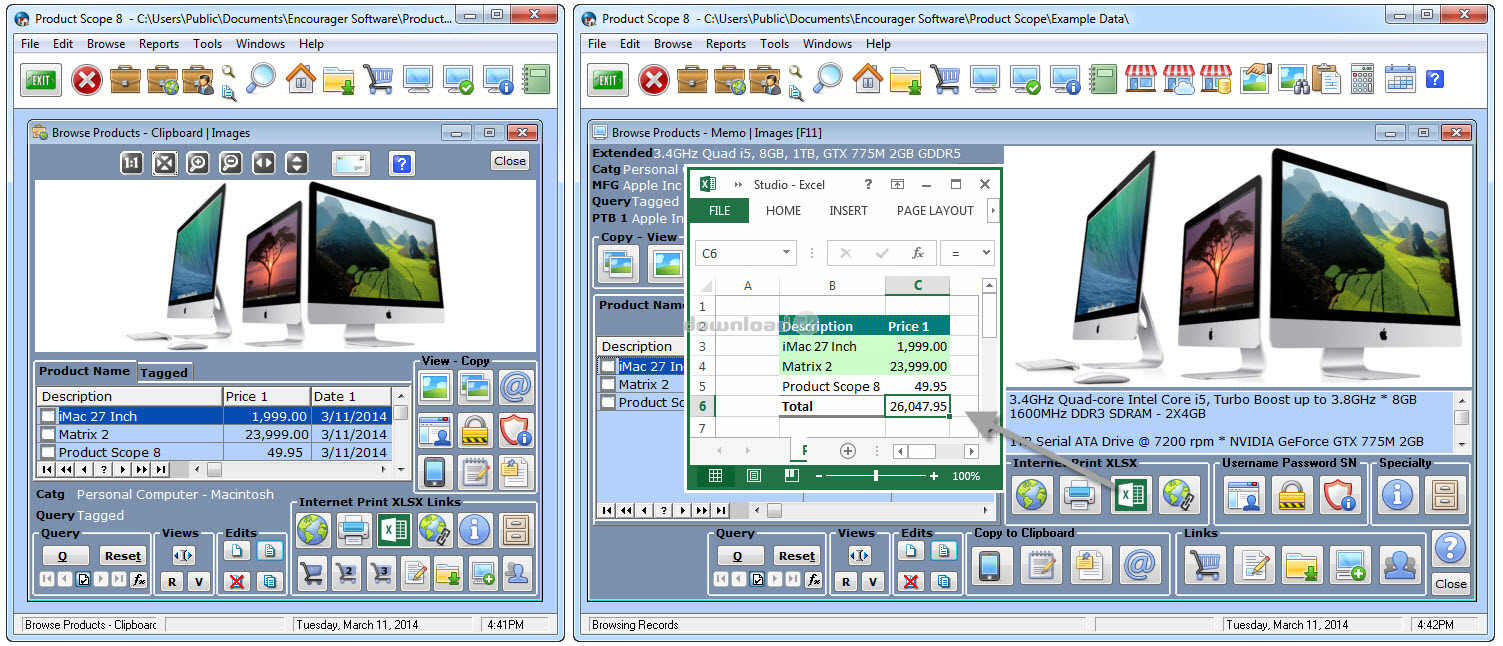The image size is (1503, 646).
Task: Click the Price 1 column header in Clipboard window
Action: 265,396
